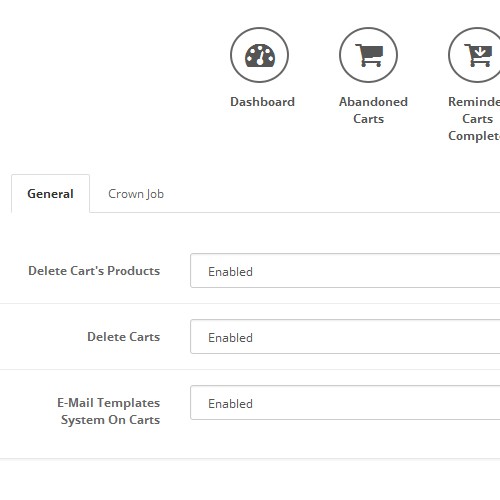This screenshot has height=500, width=500.
Task: Open the E-Mail Templates System dropdown
Action: click(345, 403)
